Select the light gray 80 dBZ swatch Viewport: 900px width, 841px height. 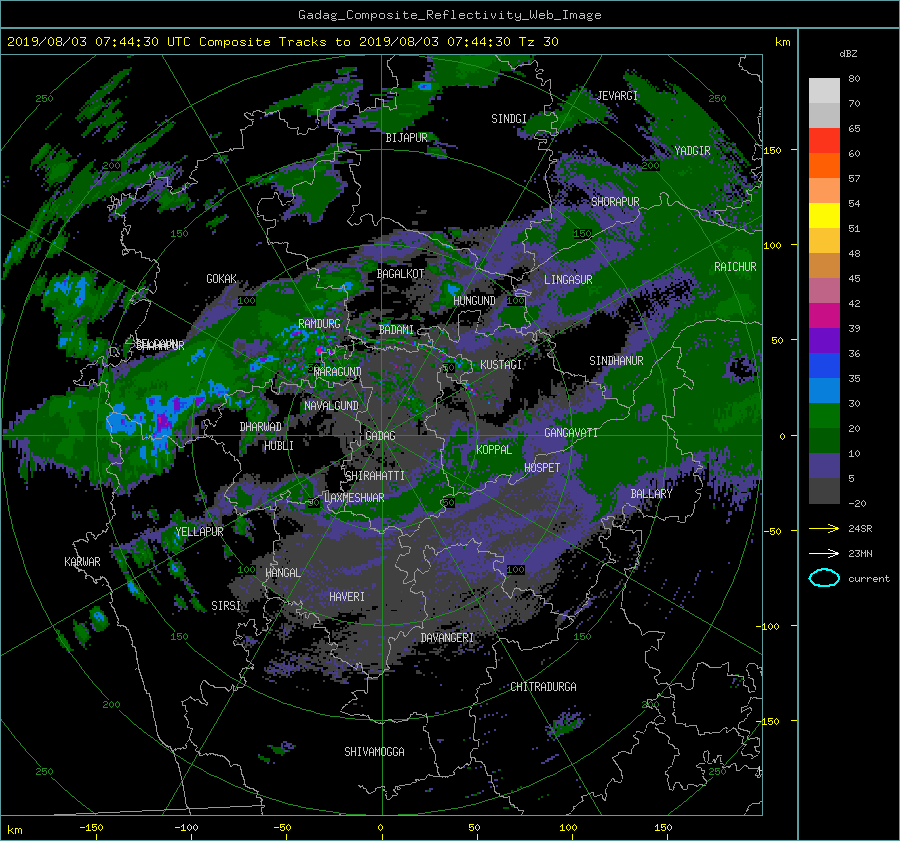click(824, 90)
